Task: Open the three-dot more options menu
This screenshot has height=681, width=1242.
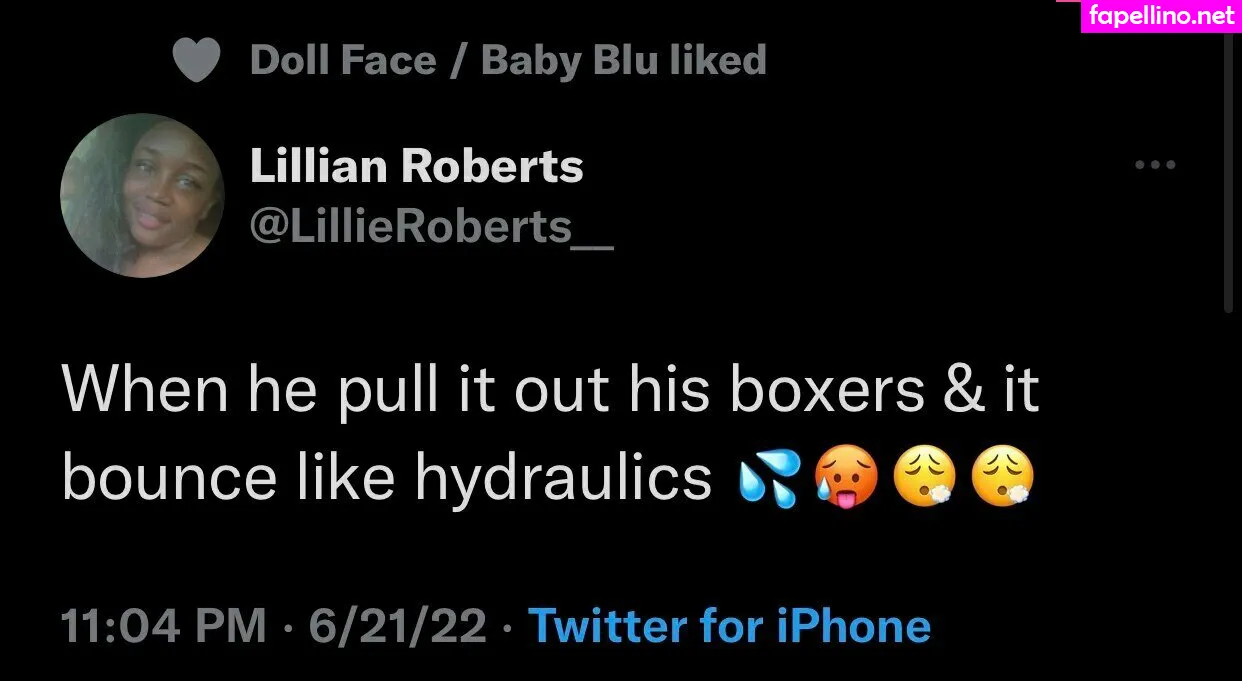Action: coord(1155,165)
